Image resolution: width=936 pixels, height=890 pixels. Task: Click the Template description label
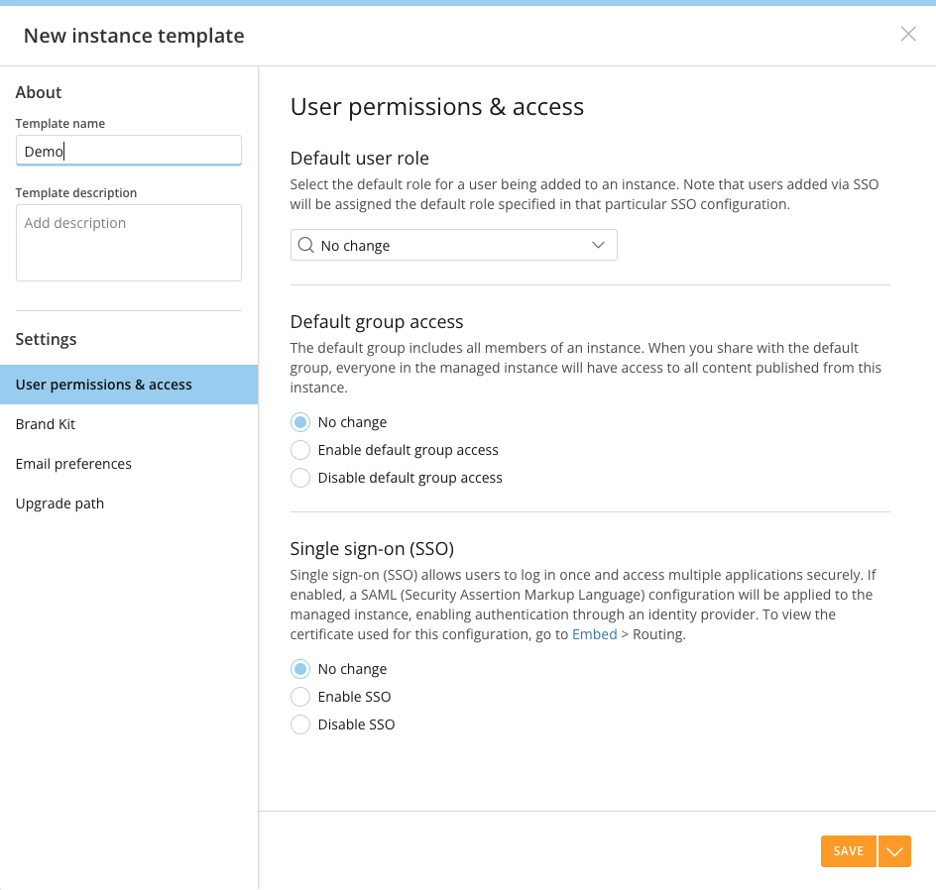coord(76,192)
